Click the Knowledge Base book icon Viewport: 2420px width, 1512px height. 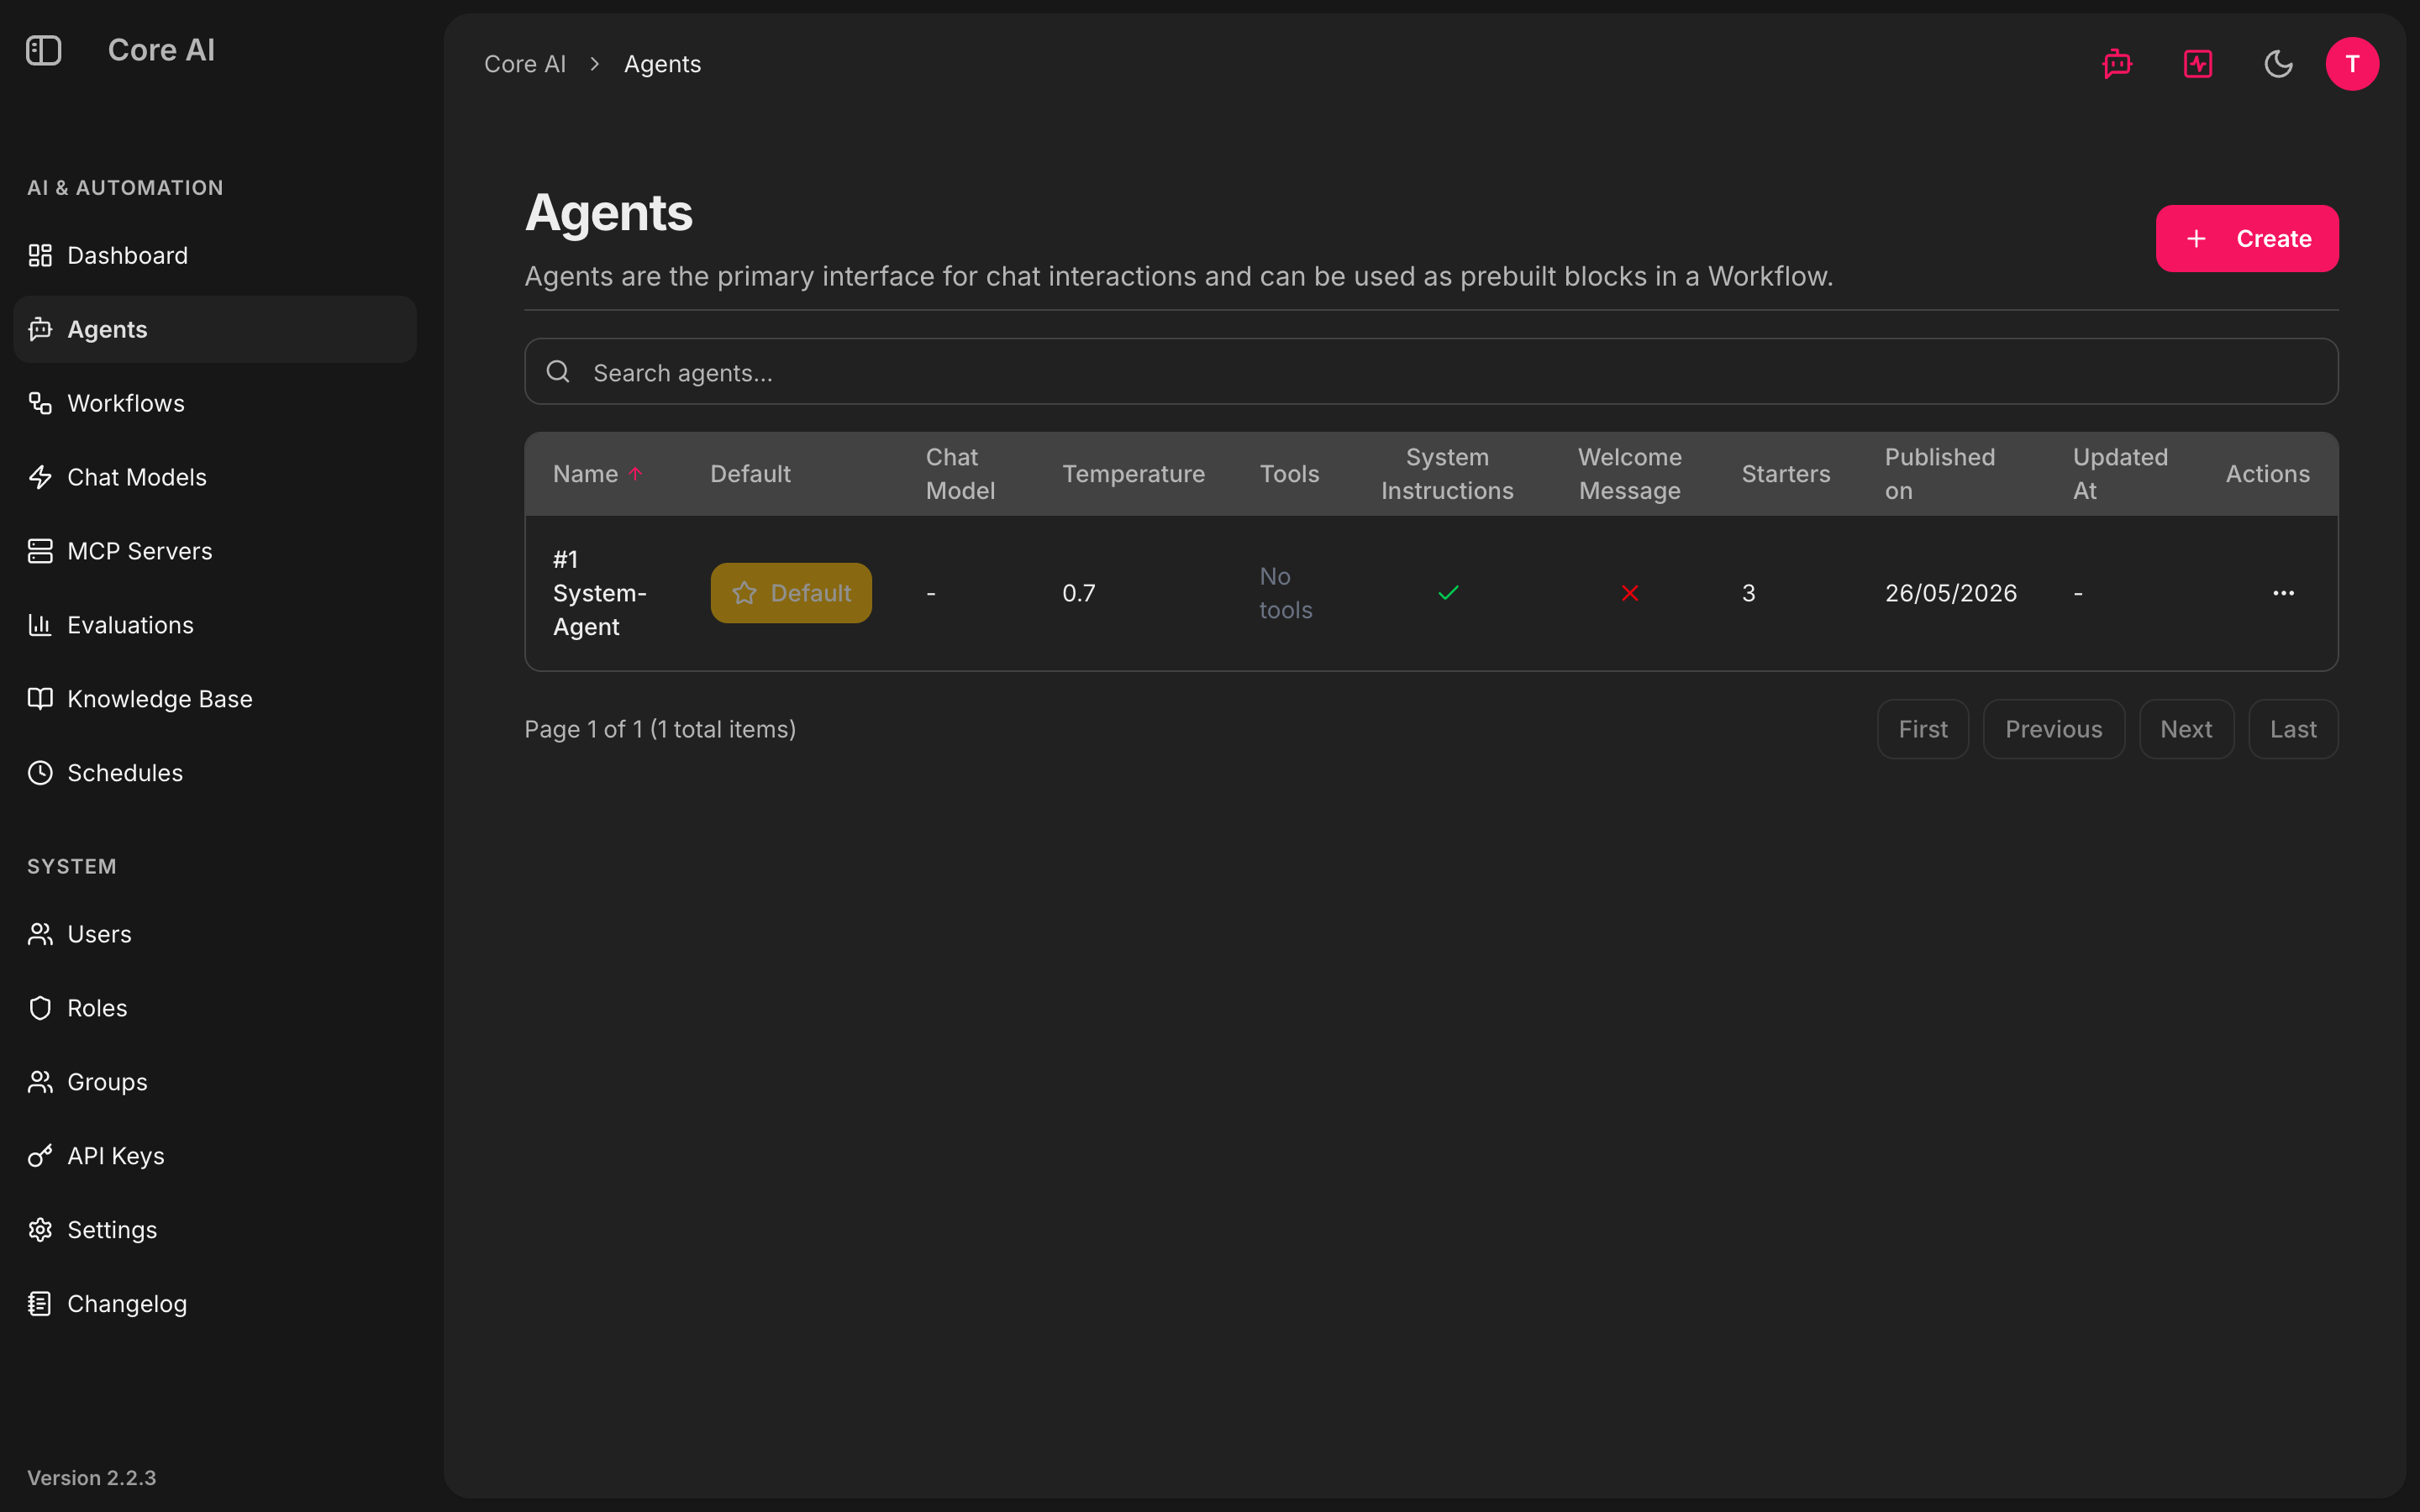point(40,699)
